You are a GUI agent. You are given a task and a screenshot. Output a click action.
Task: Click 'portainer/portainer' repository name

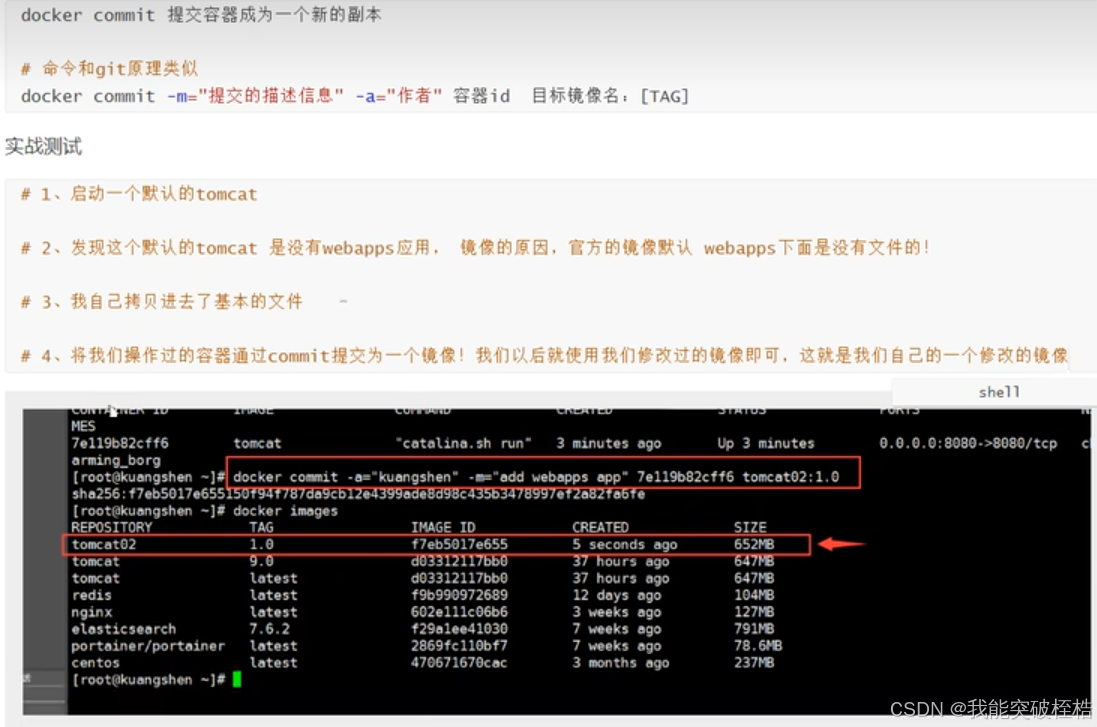(148, 646)
